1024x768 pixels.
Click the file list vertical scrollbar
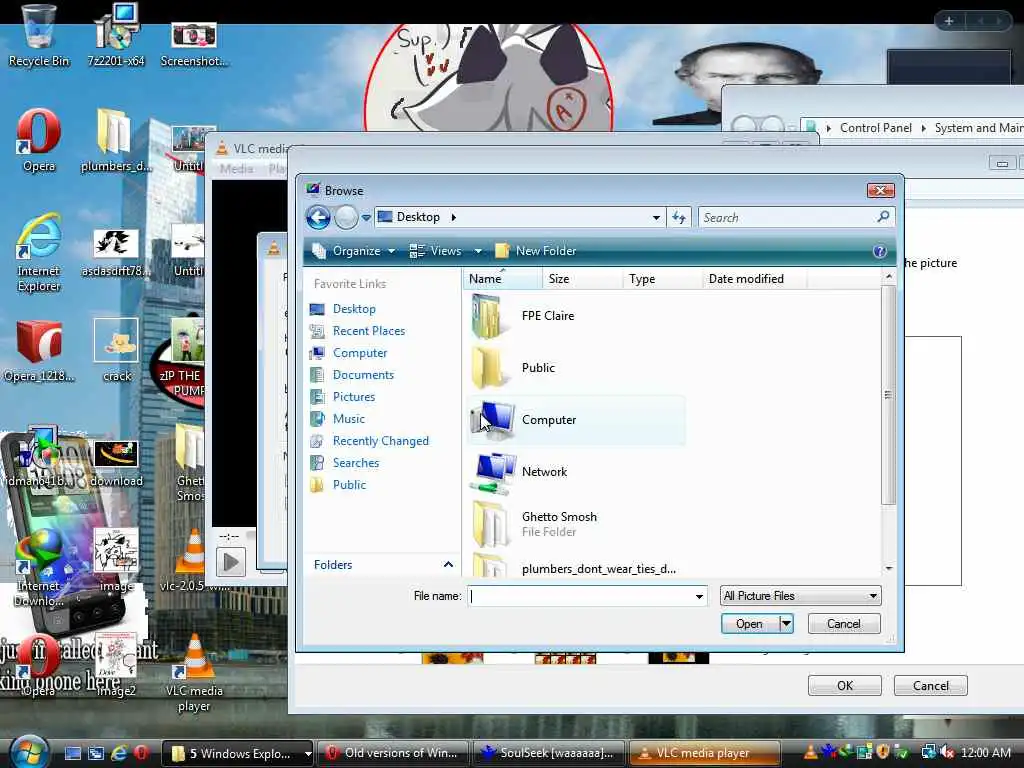[888, 394]
